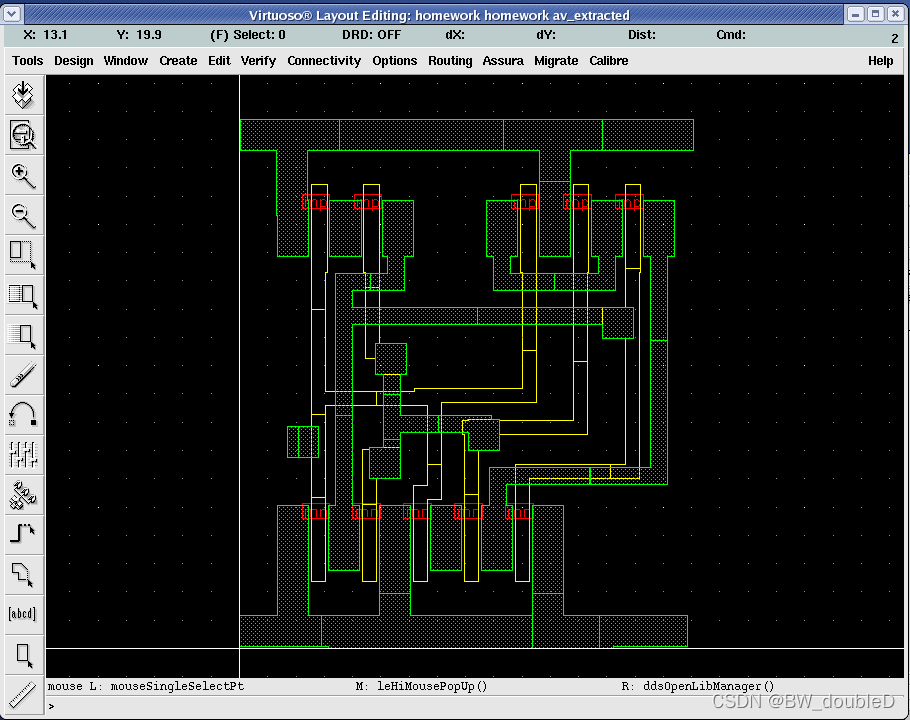Viewport: 910px width, 720px height.
Task: Click the Fit Edit zoom-to-fit icon
Action: [23, 135]
